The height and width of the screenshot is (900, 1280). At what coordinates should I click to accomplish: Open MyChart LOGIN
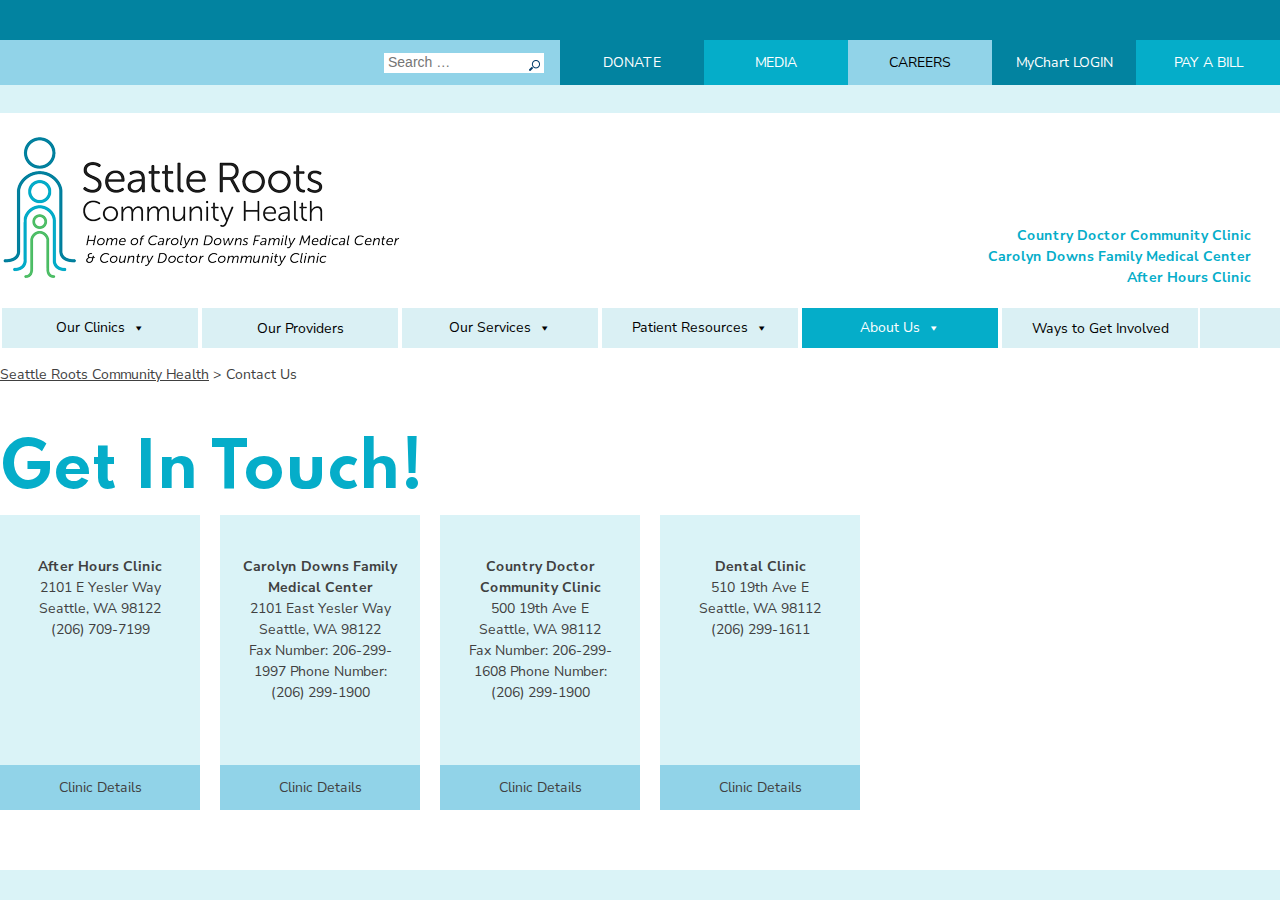click(1064, 62)
